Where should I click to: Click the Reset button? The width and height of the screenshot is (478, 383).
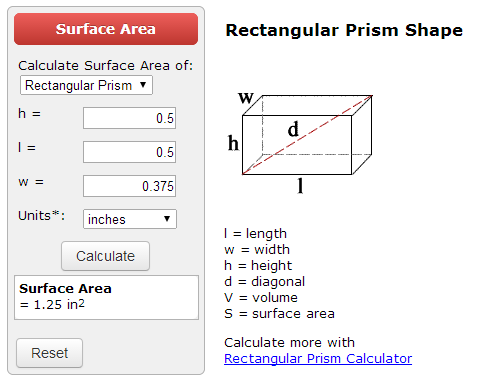(49, 353)
